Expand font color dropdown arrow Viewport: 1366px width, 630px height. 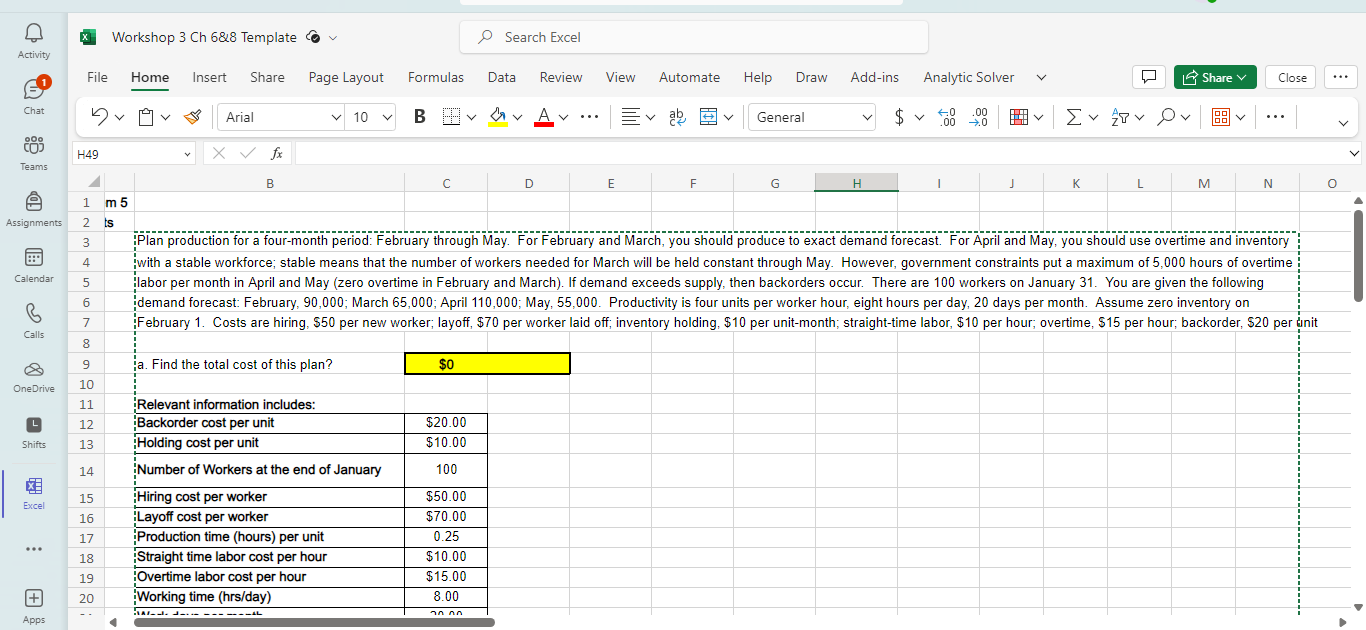(x=563, y=118)
